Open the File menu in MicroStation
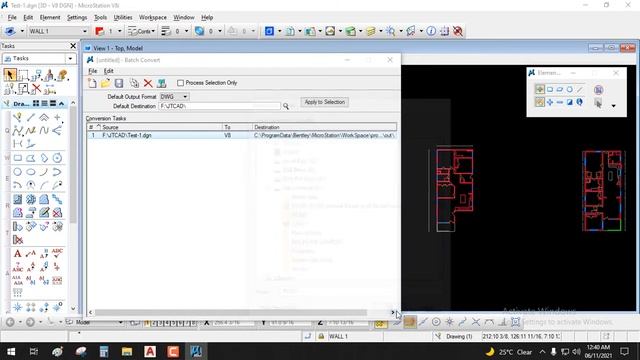 [12, 18]
